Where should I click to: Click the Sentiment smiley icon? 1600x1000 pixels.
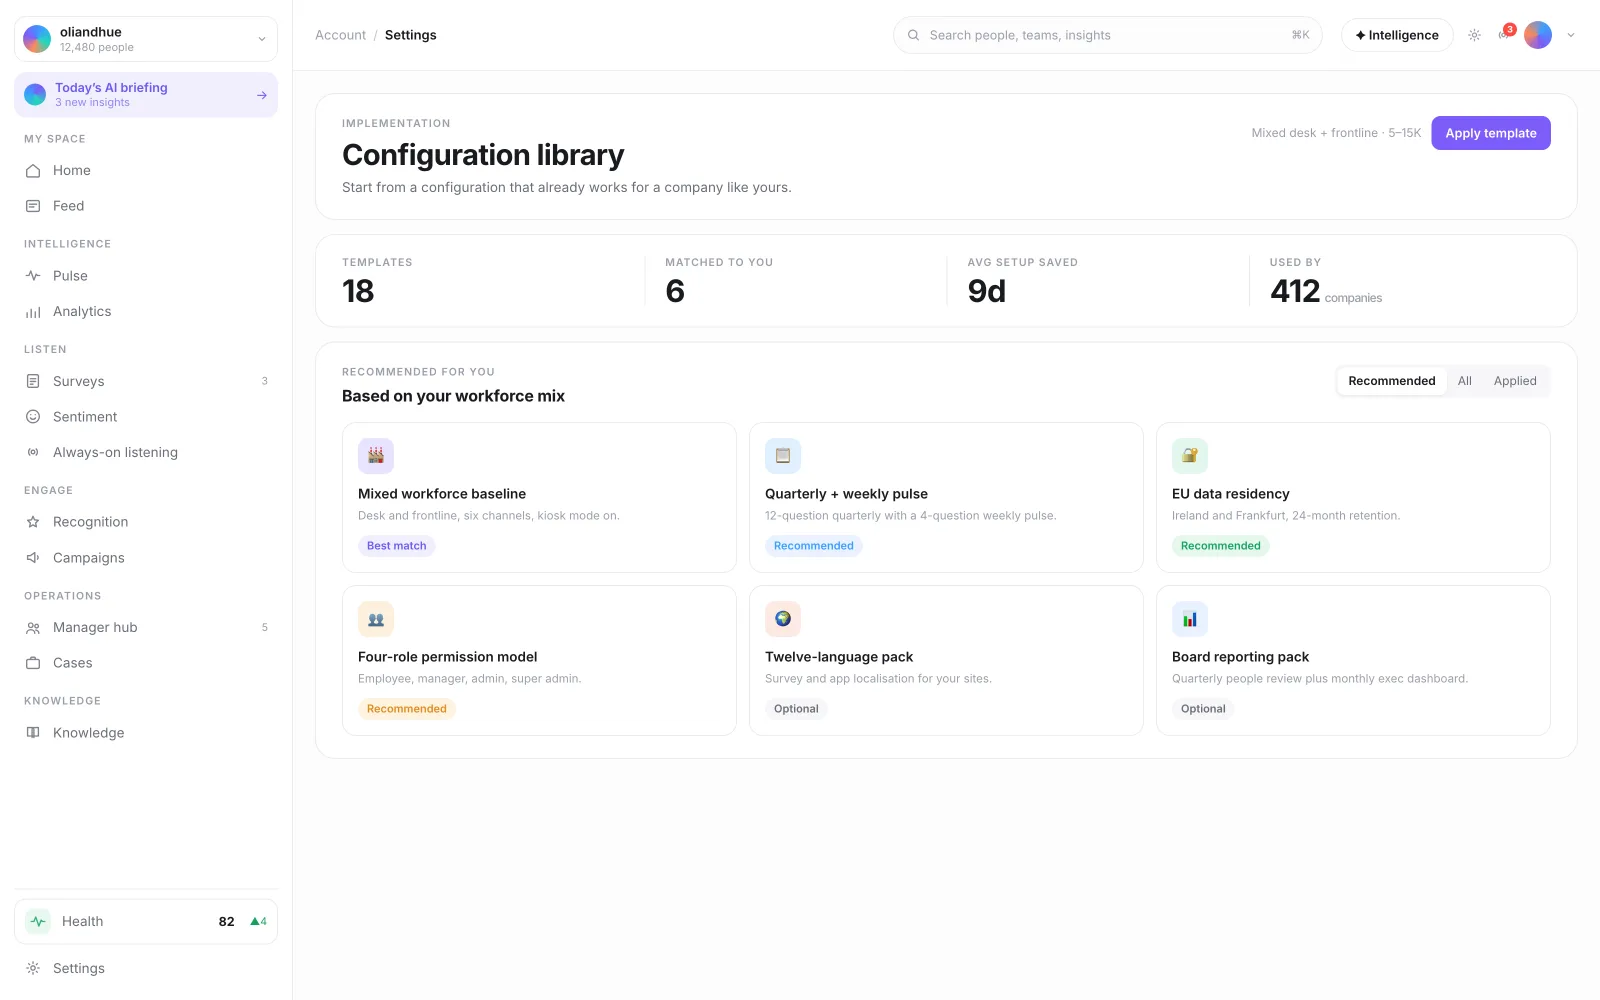tap(33, 417)
